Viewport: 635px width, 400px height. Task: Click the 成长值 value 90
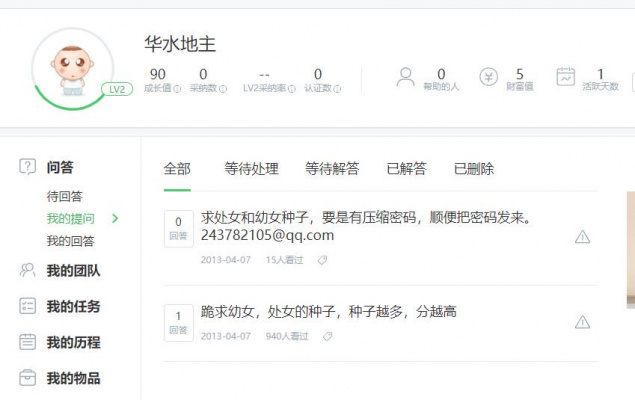pyautogui.click(x=158, y=74)
